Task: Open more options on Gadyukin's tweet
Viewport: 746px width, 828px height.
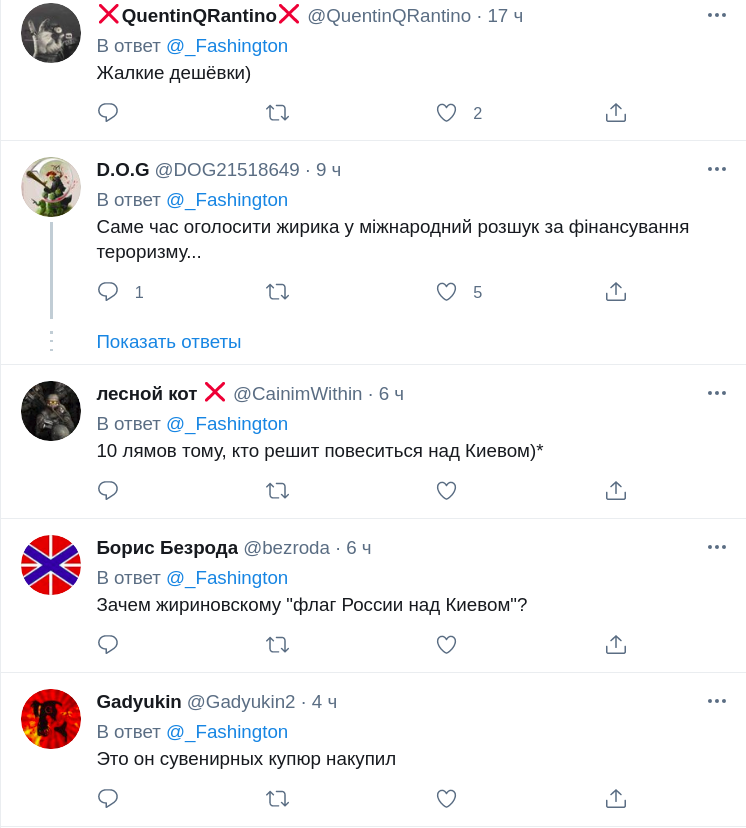Action: point(716,701)
